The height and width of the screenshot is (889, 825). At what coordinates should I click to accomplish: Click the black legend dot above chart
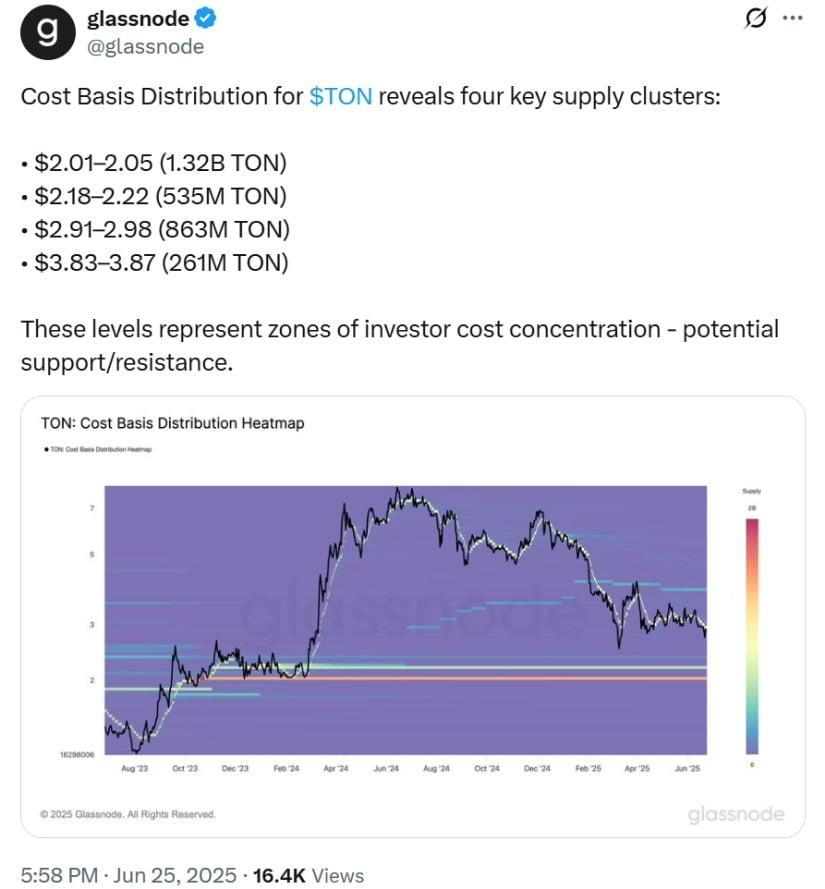click(x=46, y=450)
